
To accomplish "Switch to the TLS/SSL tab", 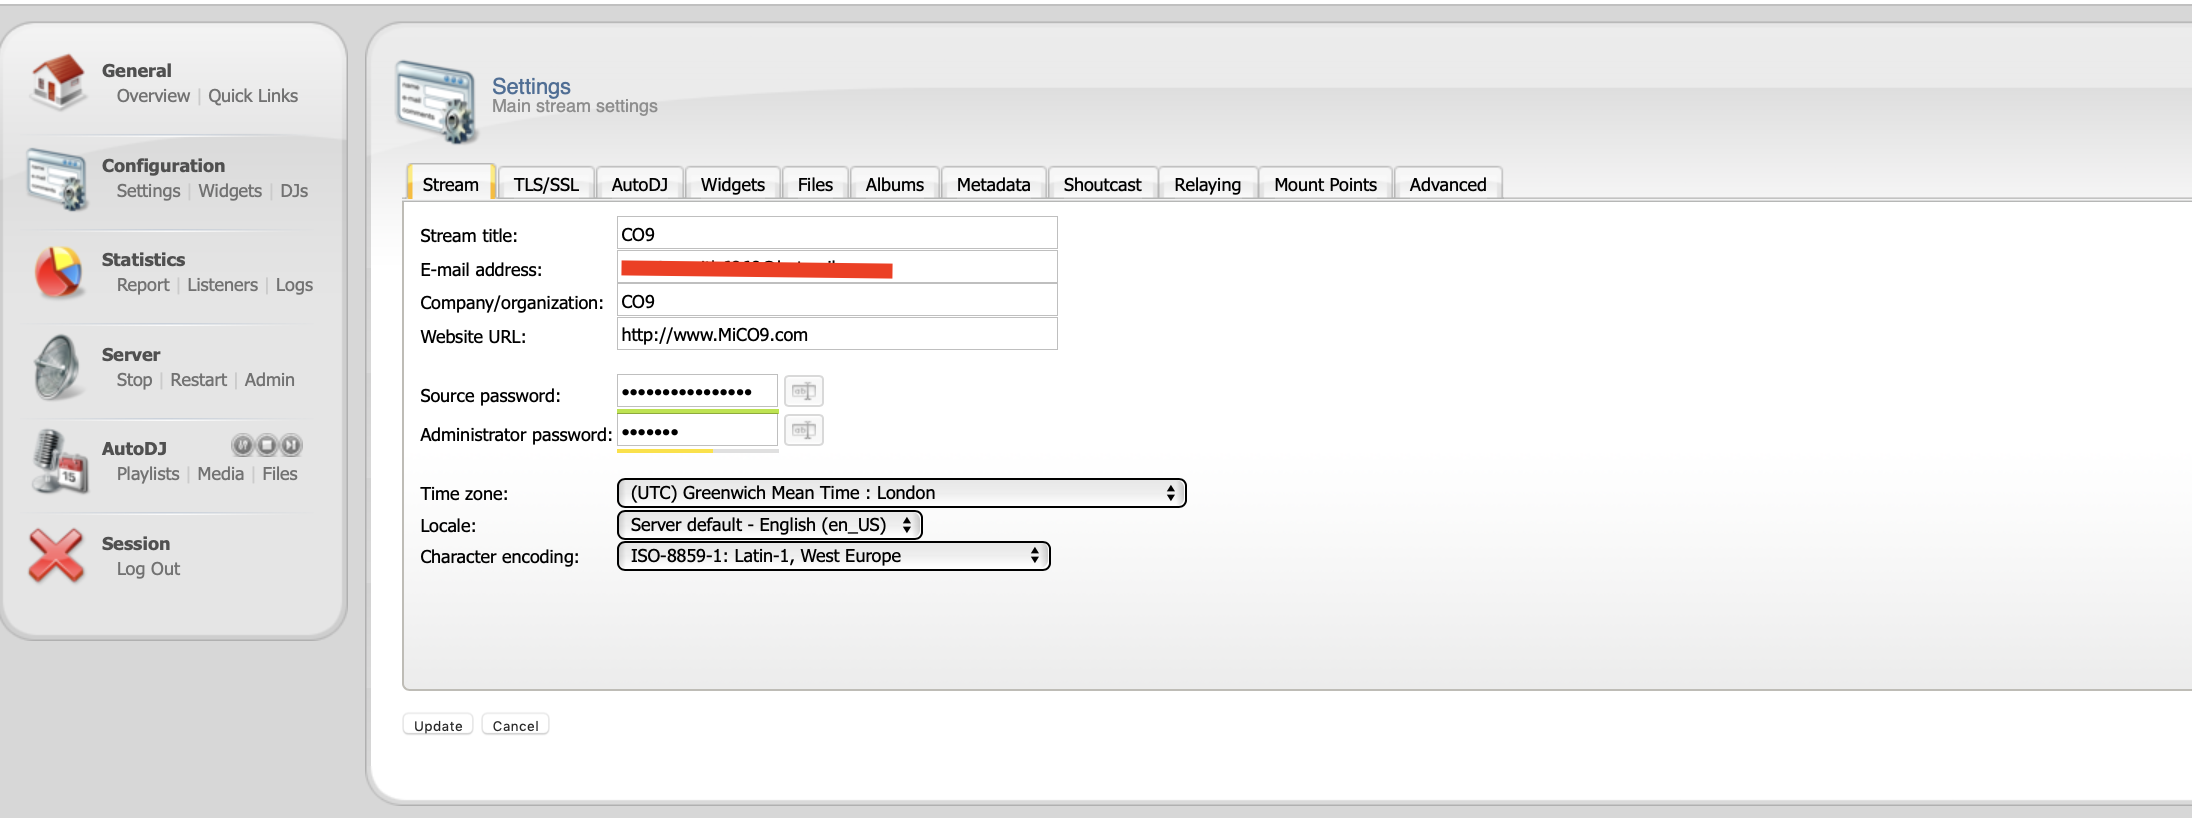I will point(546,184).
